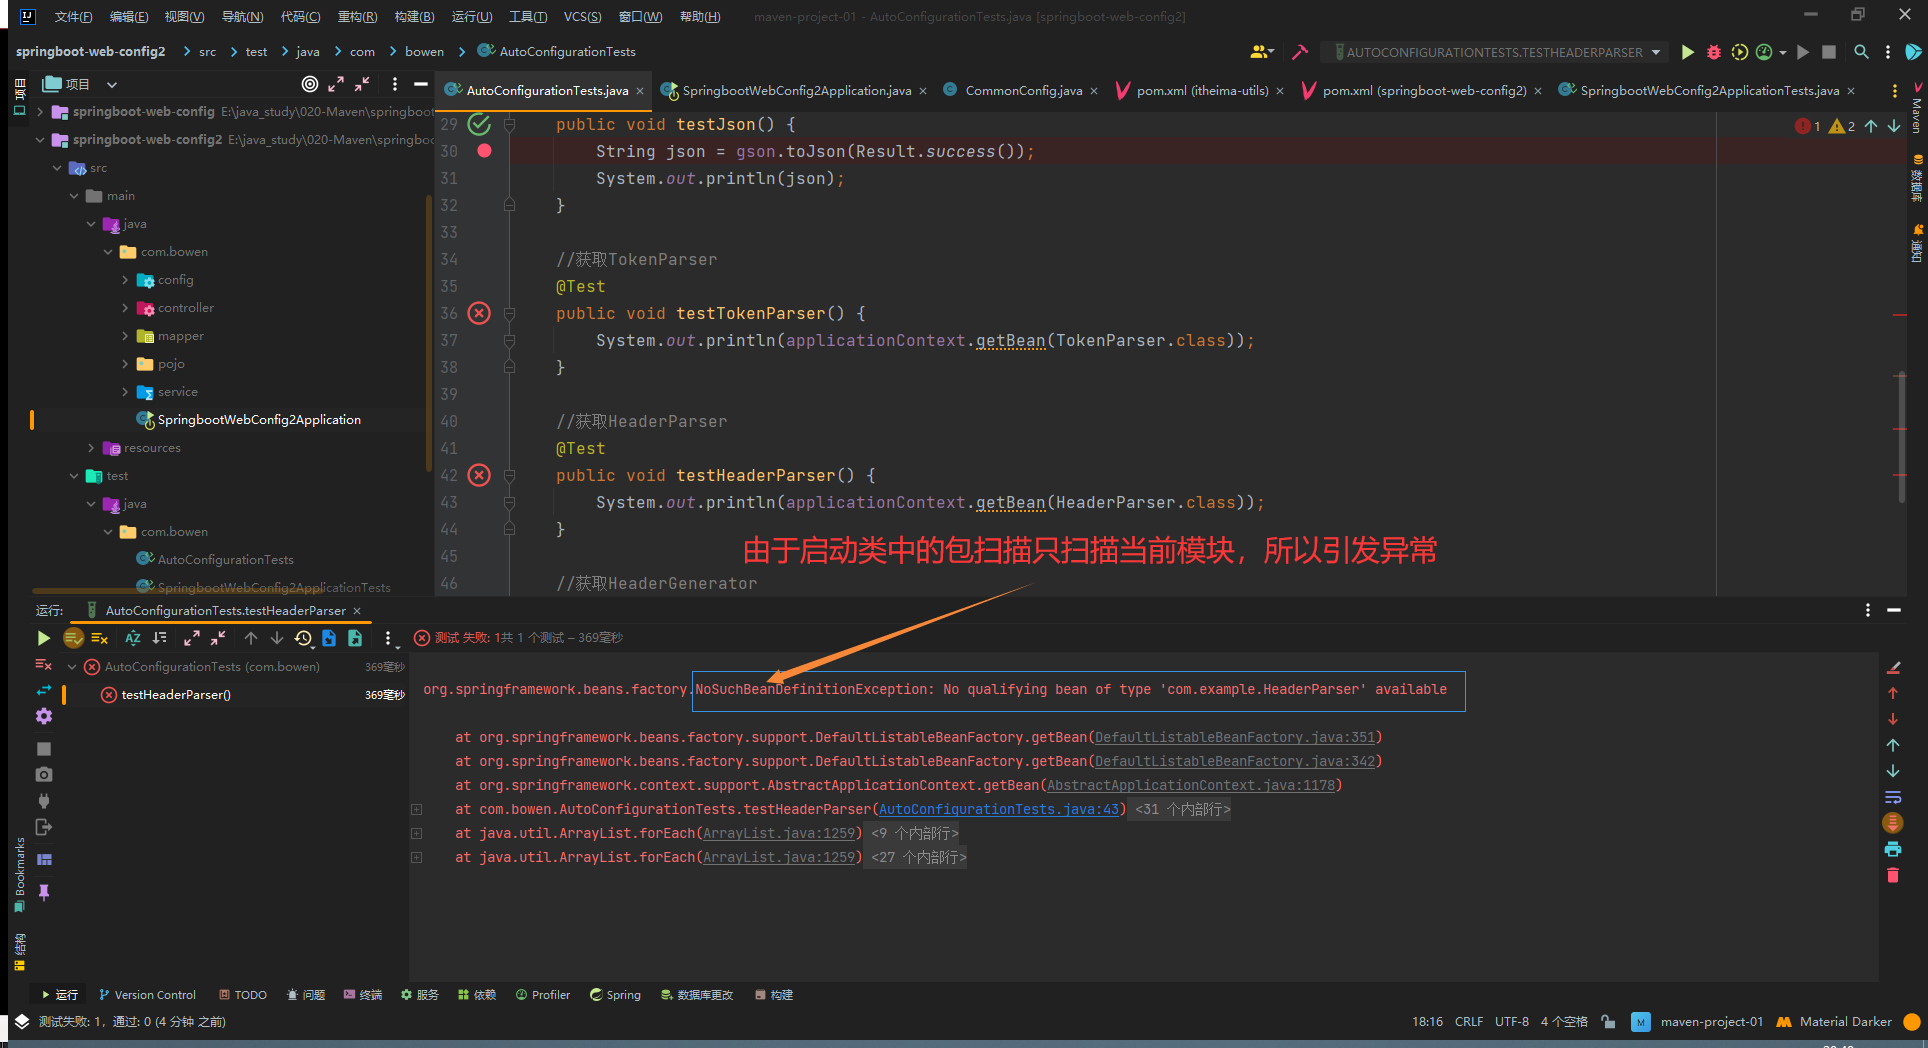
Task: Run the selected configuration from the top toolbar
Action: click(x=1688, y=52)
